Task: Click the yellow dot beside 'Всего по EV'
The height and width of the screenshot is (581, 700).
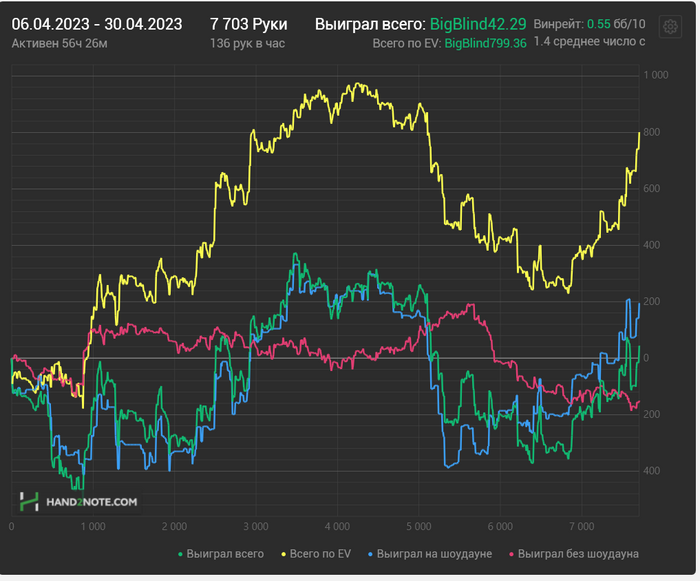Action: 283,554
